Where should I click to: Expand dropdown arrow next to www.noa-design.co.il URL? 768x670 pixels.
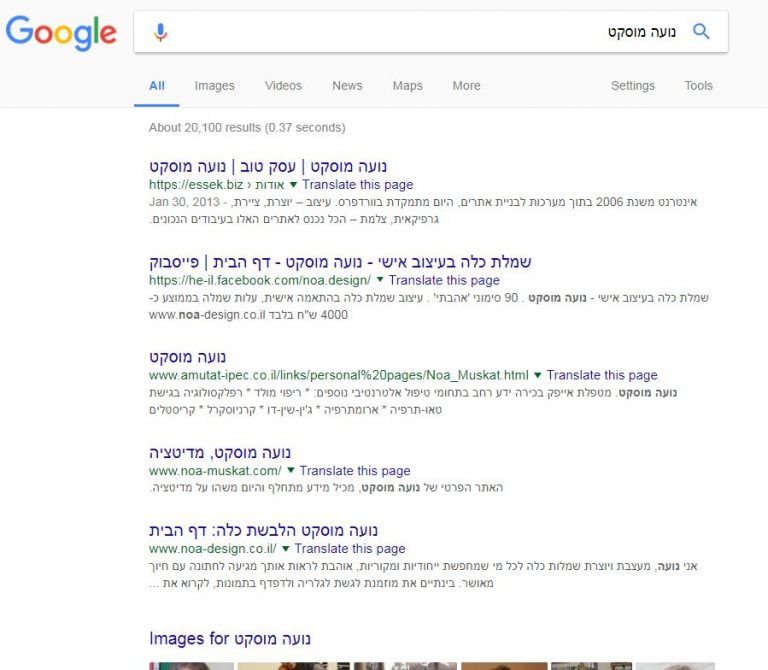pos(286,549)
